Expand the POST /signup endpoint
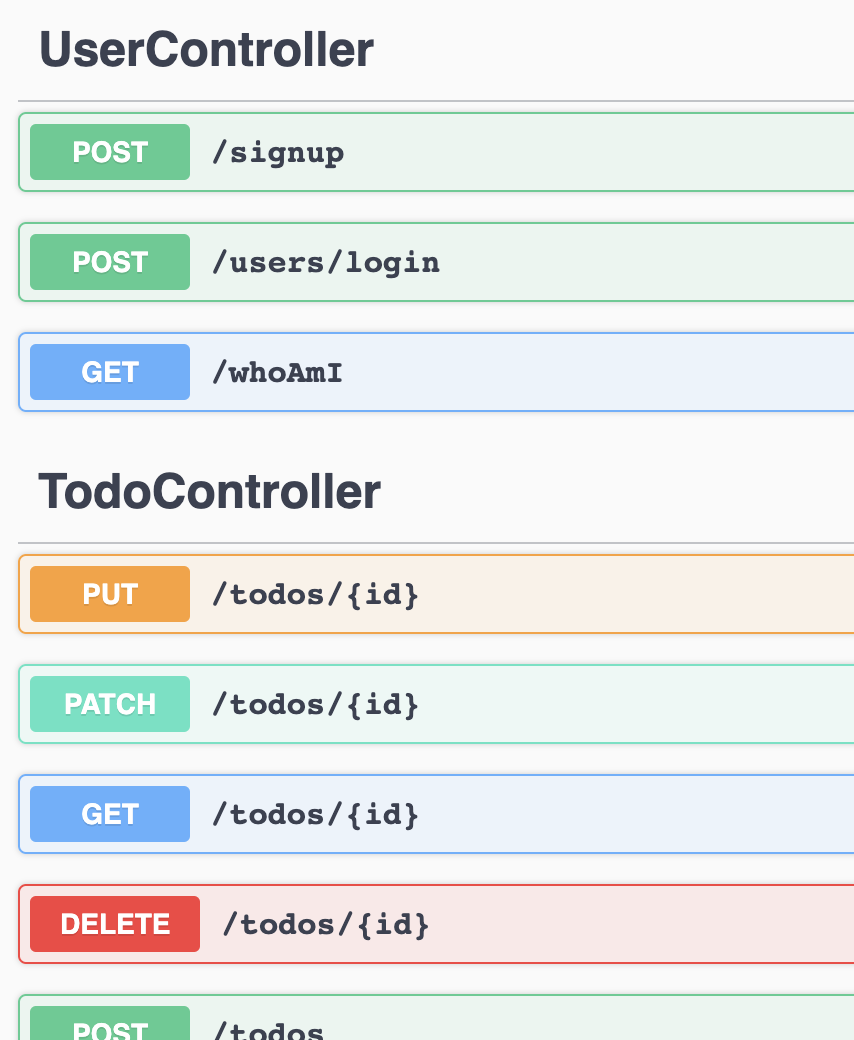 (436, 152)
